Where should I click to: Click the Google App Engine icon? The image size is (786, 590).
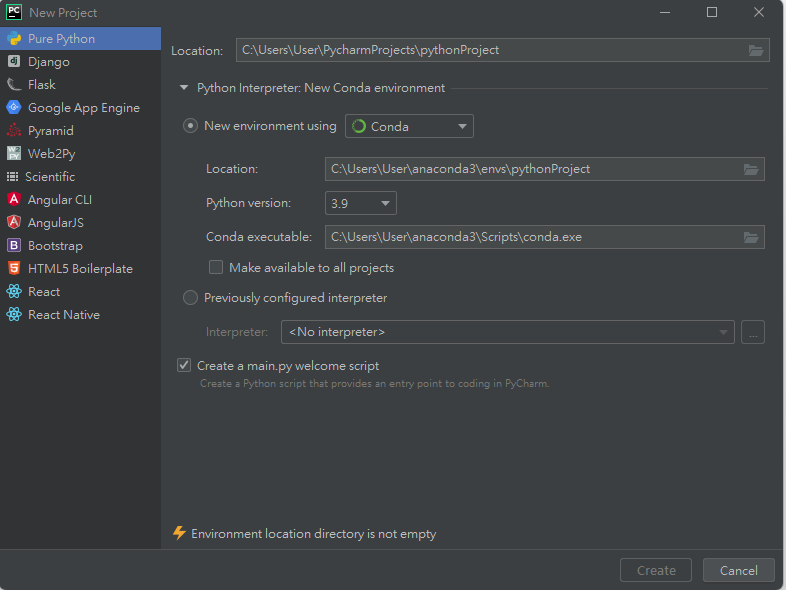pyautogui.click(x=14, y=108)
